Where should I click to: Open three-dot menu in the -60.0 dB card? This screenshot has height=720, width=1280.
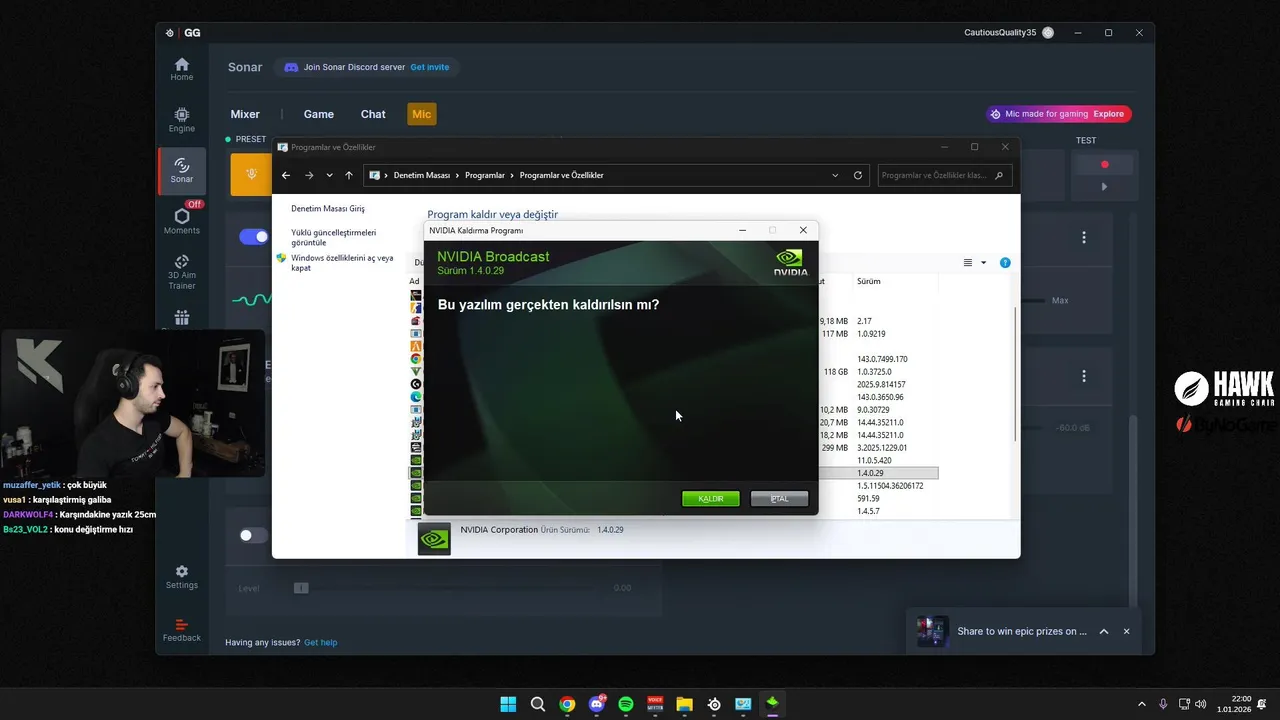(x=1084, y=376)
